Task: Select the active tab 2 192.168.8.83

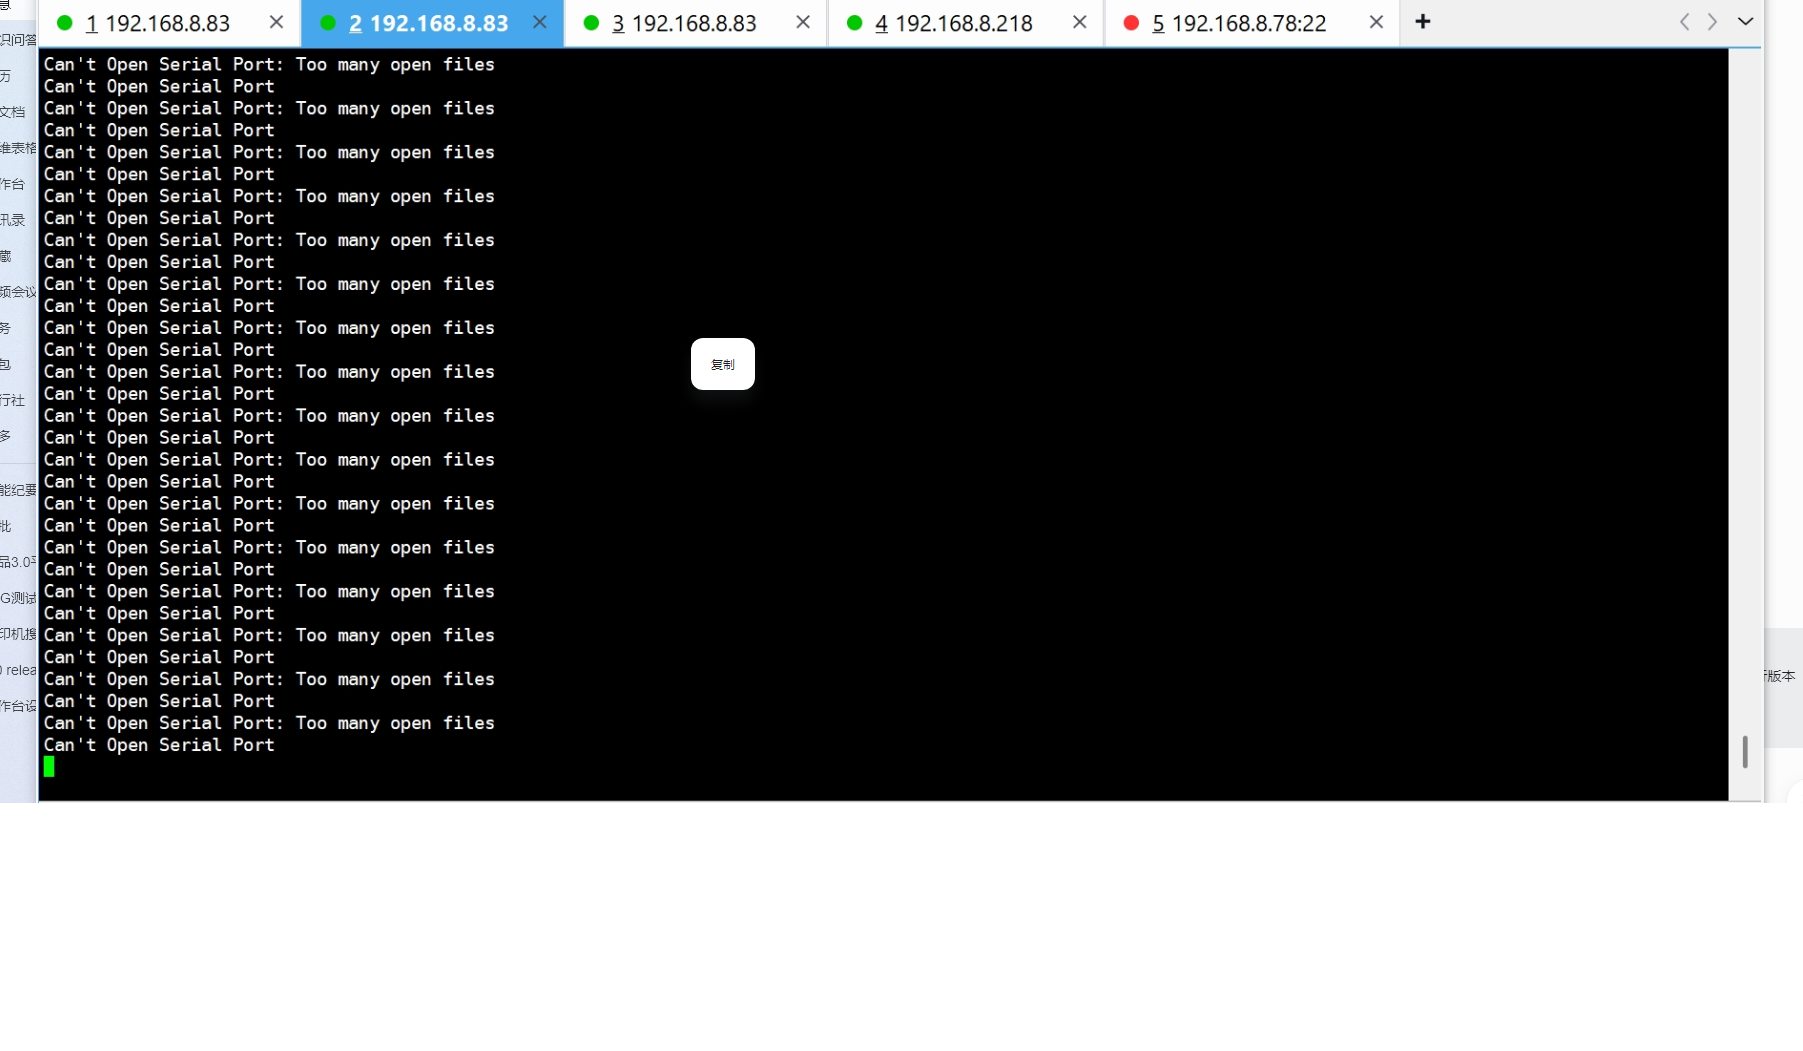Action: [x=428, y=23]
